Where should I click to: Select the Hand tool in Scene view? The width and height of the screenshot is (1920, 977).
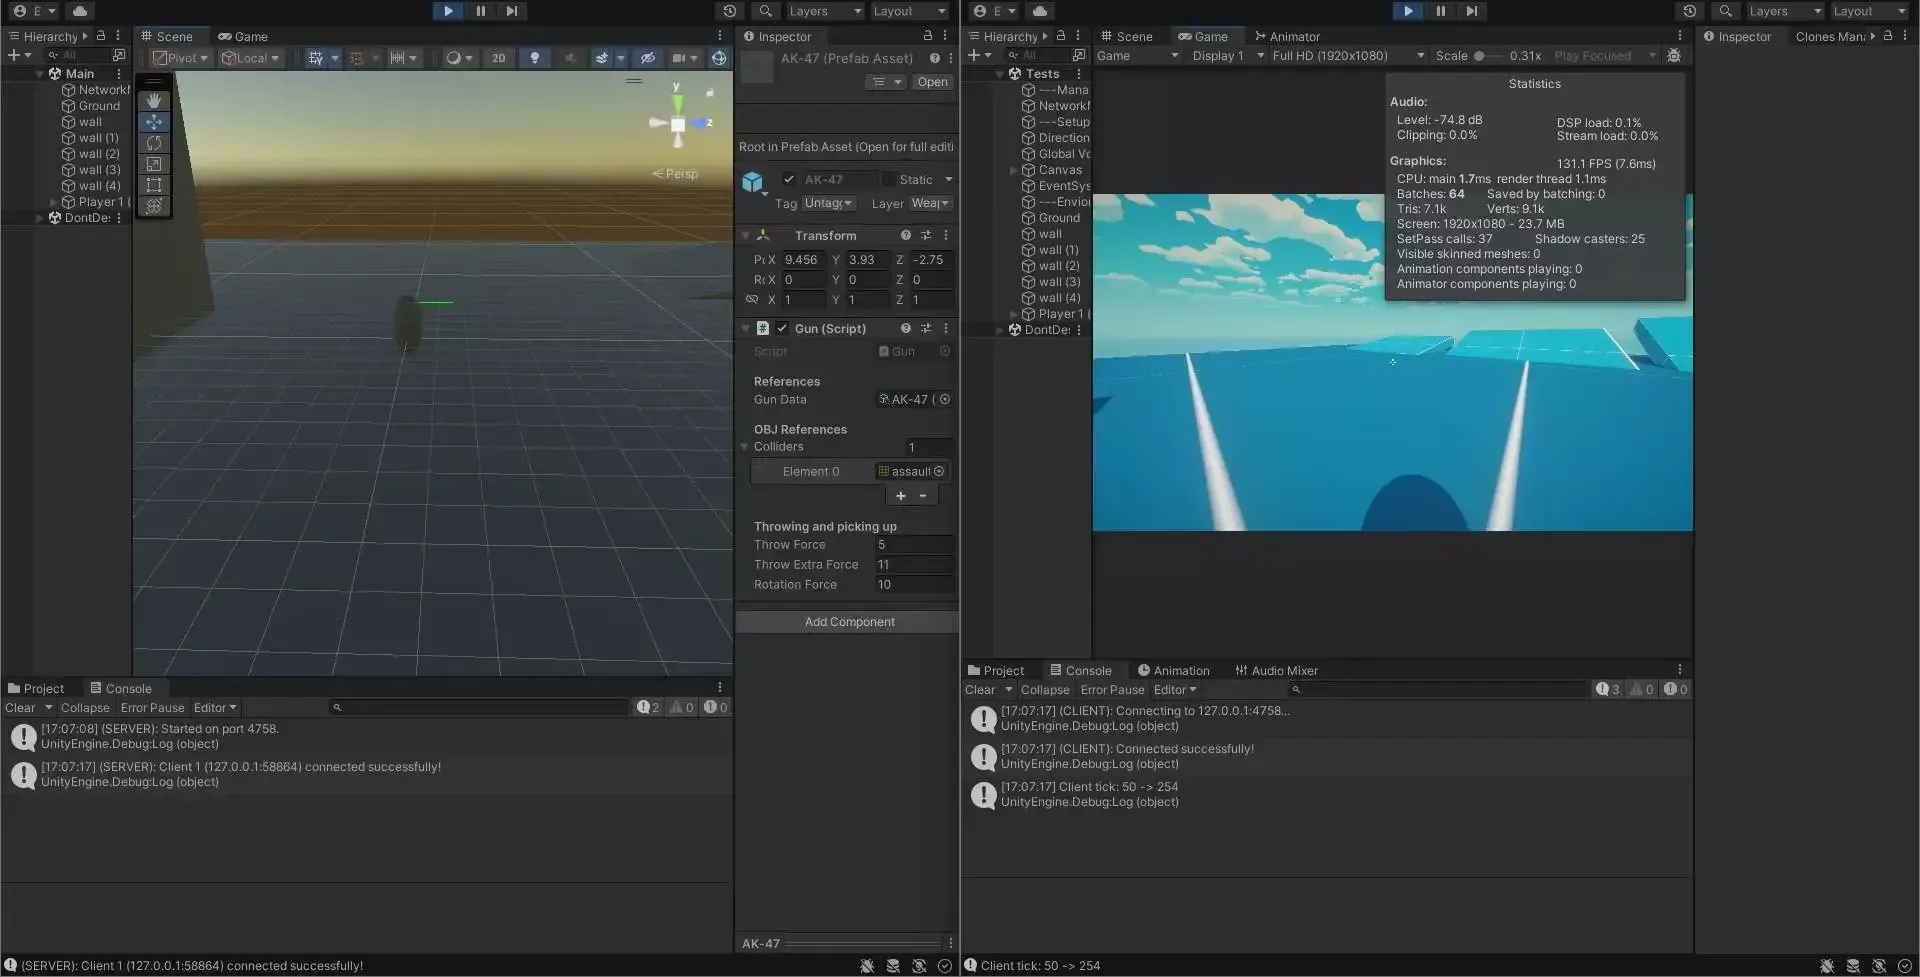coord(154,101)
